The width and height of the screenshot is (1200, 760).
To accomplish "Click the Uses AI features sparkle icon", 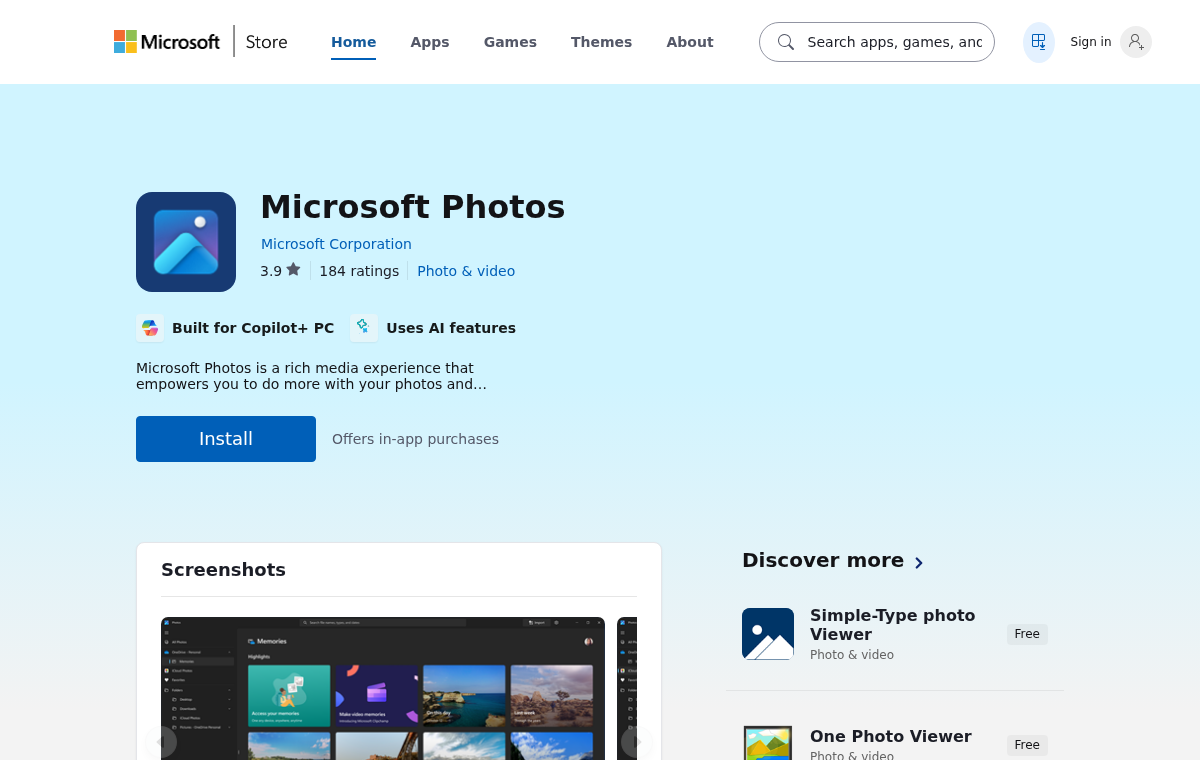I will (x=364, y=328).
